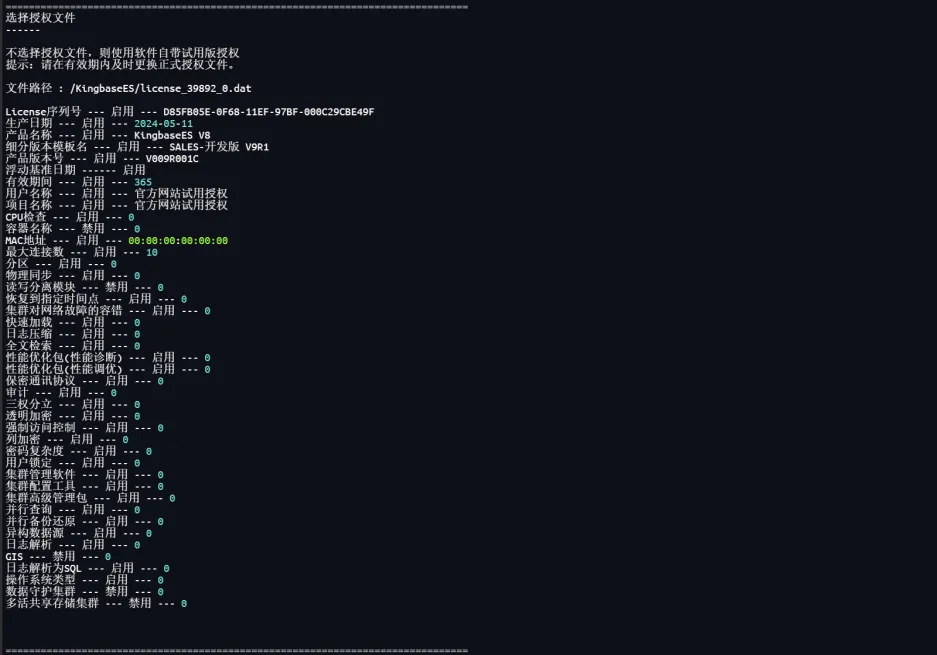Click the 最大连接数 value 10
This screenshot has height=655, width=937.
coord(152,252)
